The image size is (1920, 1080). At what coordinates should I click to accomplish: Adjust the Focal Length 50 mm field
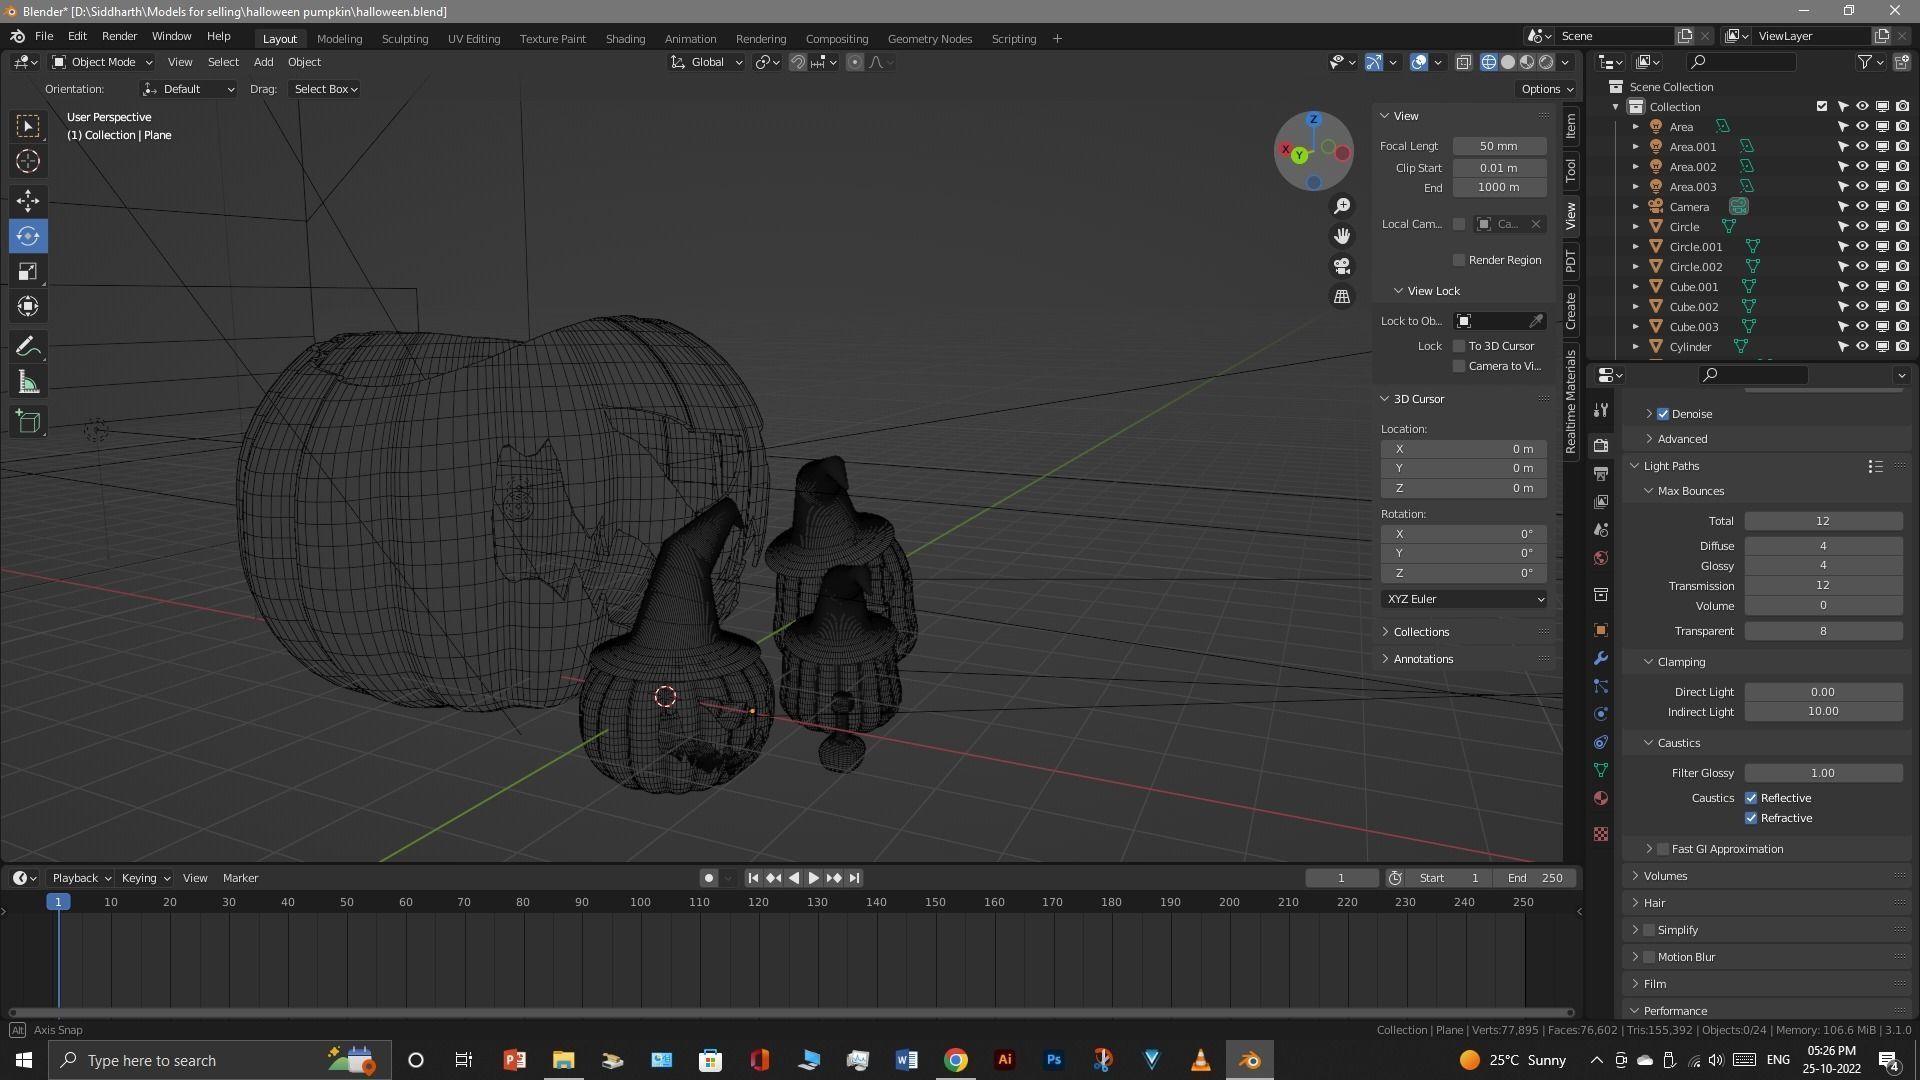tap(1499, 146)
